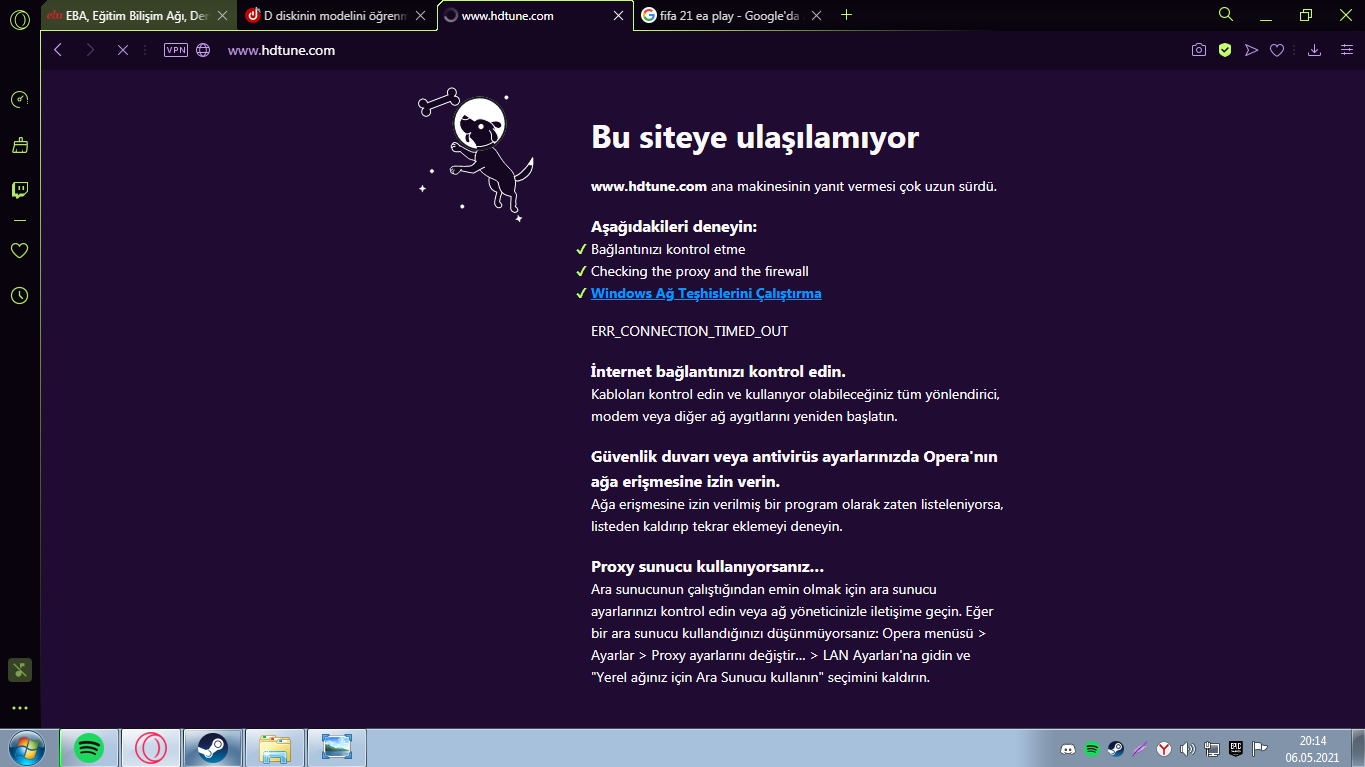Take a snapshot with the camera icon
The image size is (1365, 767).
click(1198, 50)
